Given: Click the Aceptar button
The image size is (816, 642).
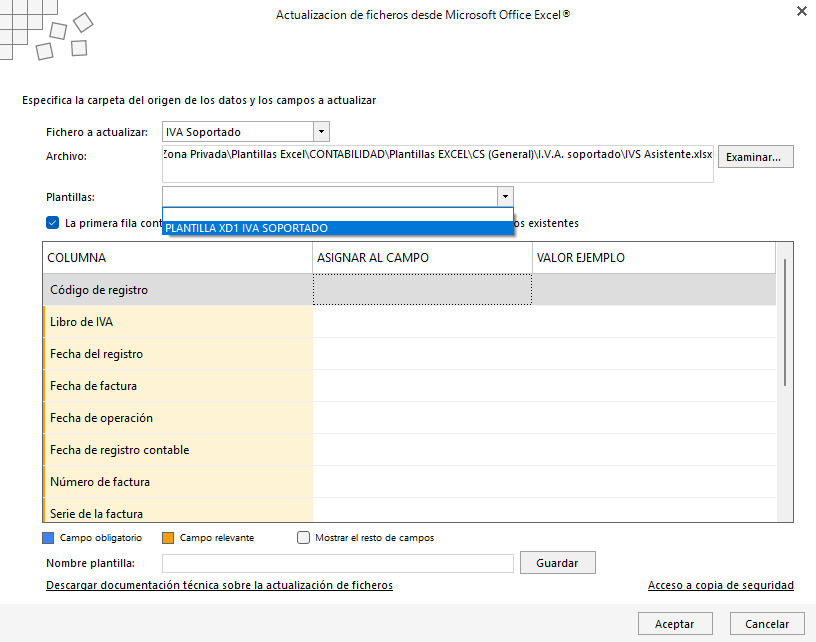Looking at the screenshot, I should click(x=675, y=624).
